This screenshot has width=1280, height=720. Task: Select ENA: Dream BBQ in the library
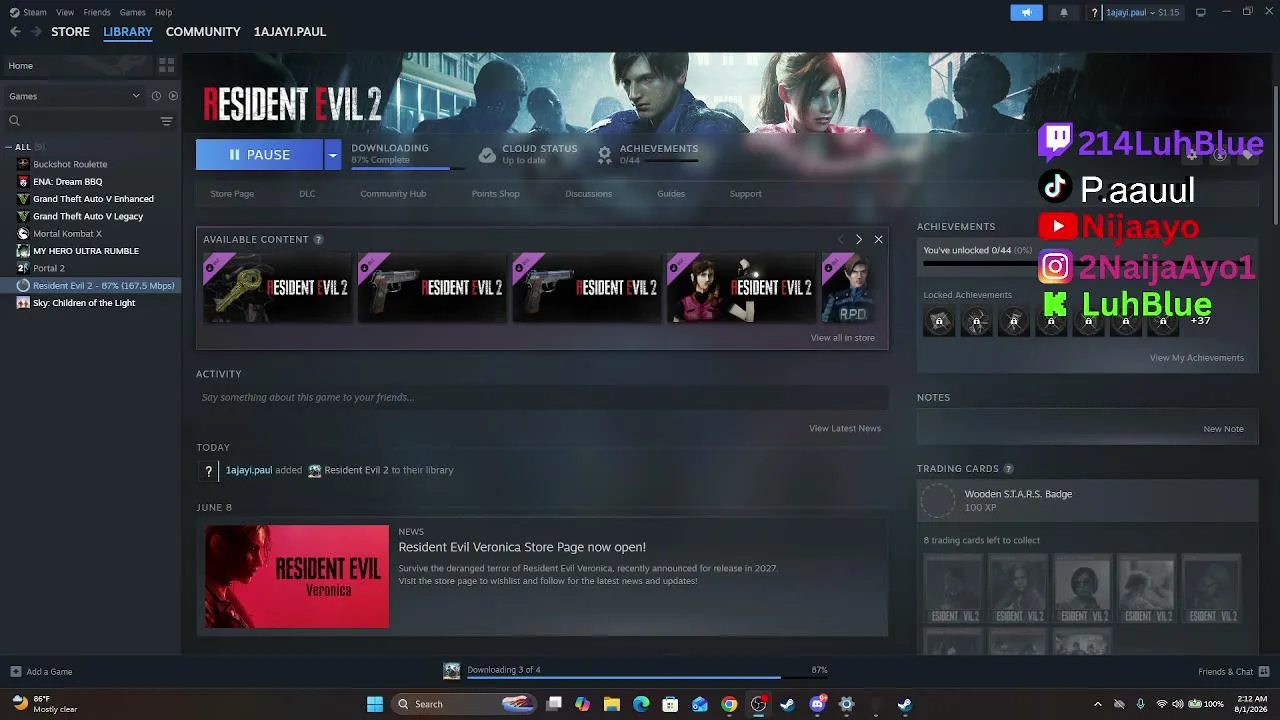click(67, 182)
